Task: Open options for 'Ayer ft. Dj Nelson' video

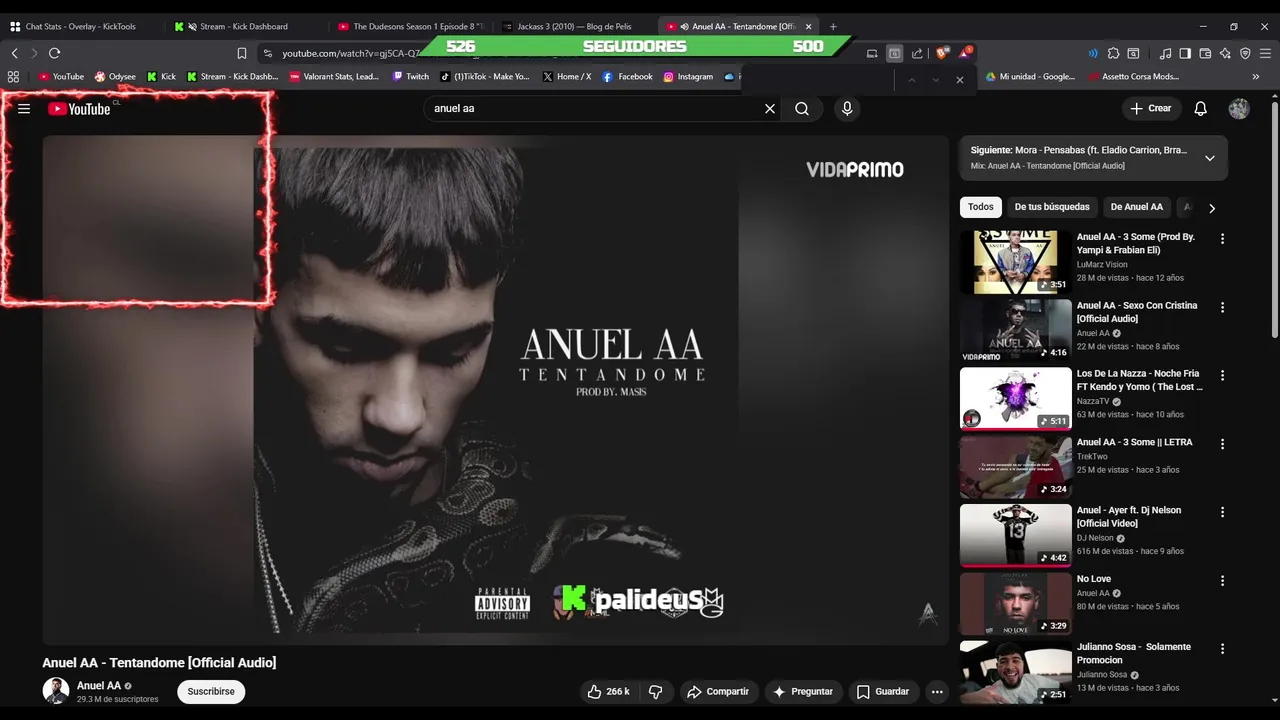Action: (x=1222, y=512)
